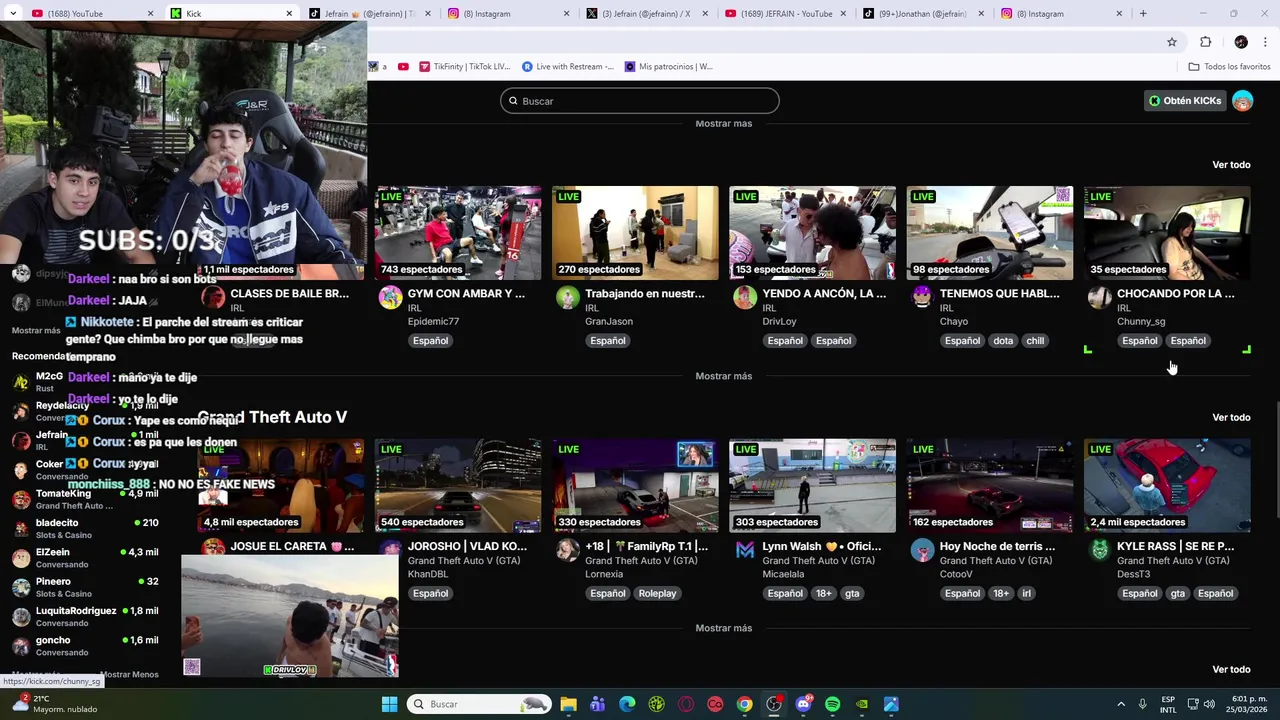
Task: Open OBS Studio taskbar icon
Action: [774, 704]
